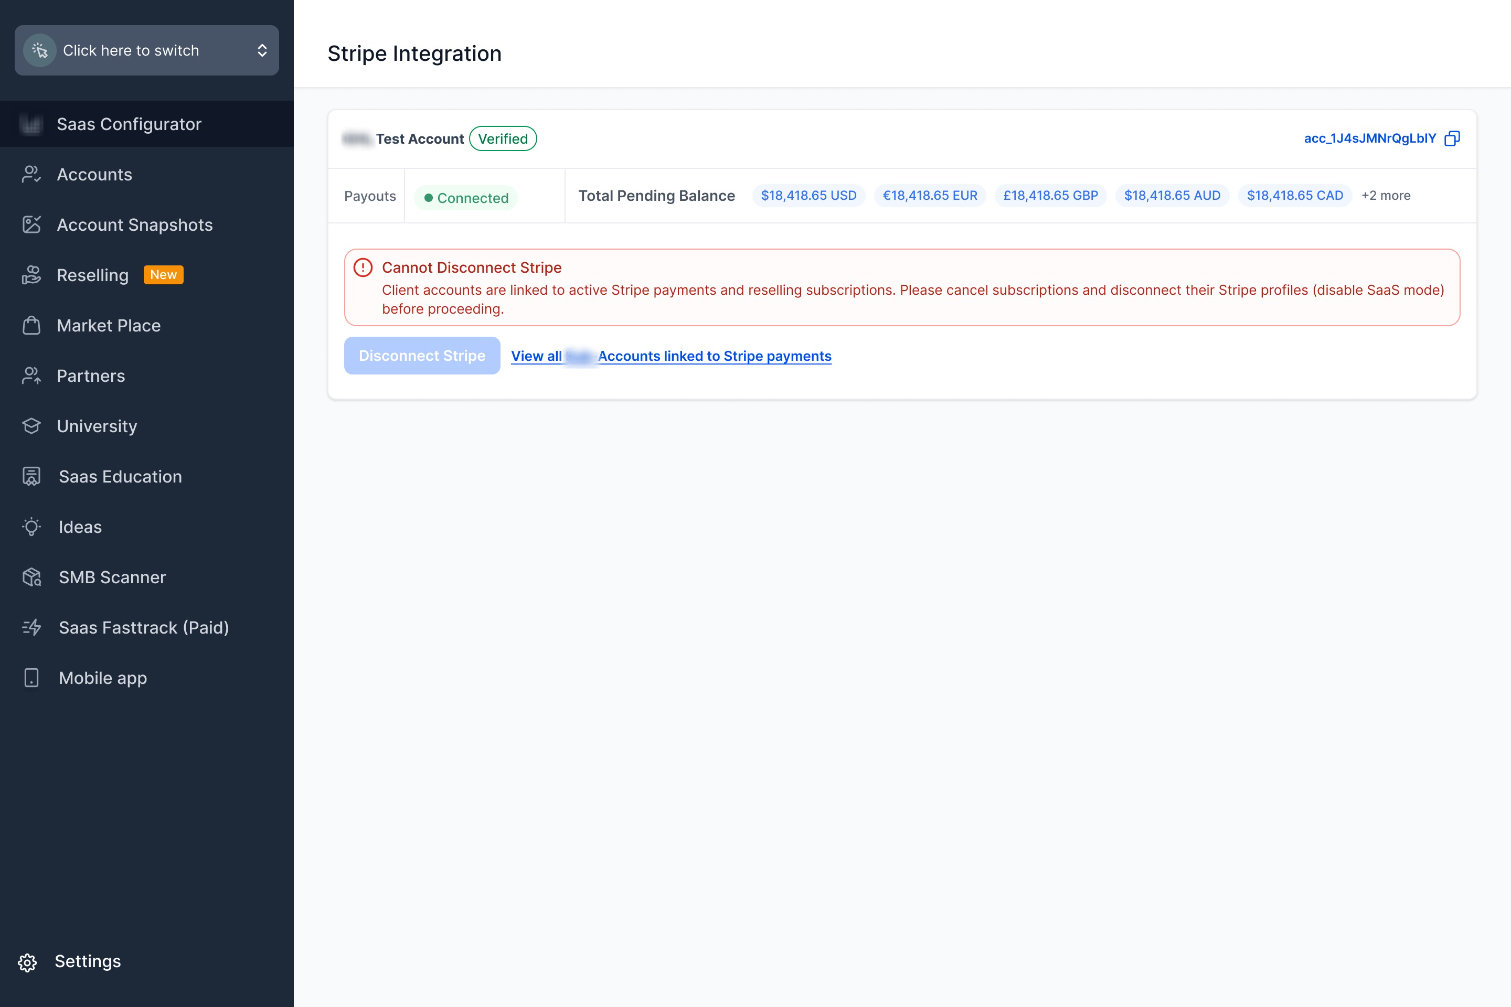The image size is (1511, 1007).
Task: Click the Settings gear icon
Action: 28,962
